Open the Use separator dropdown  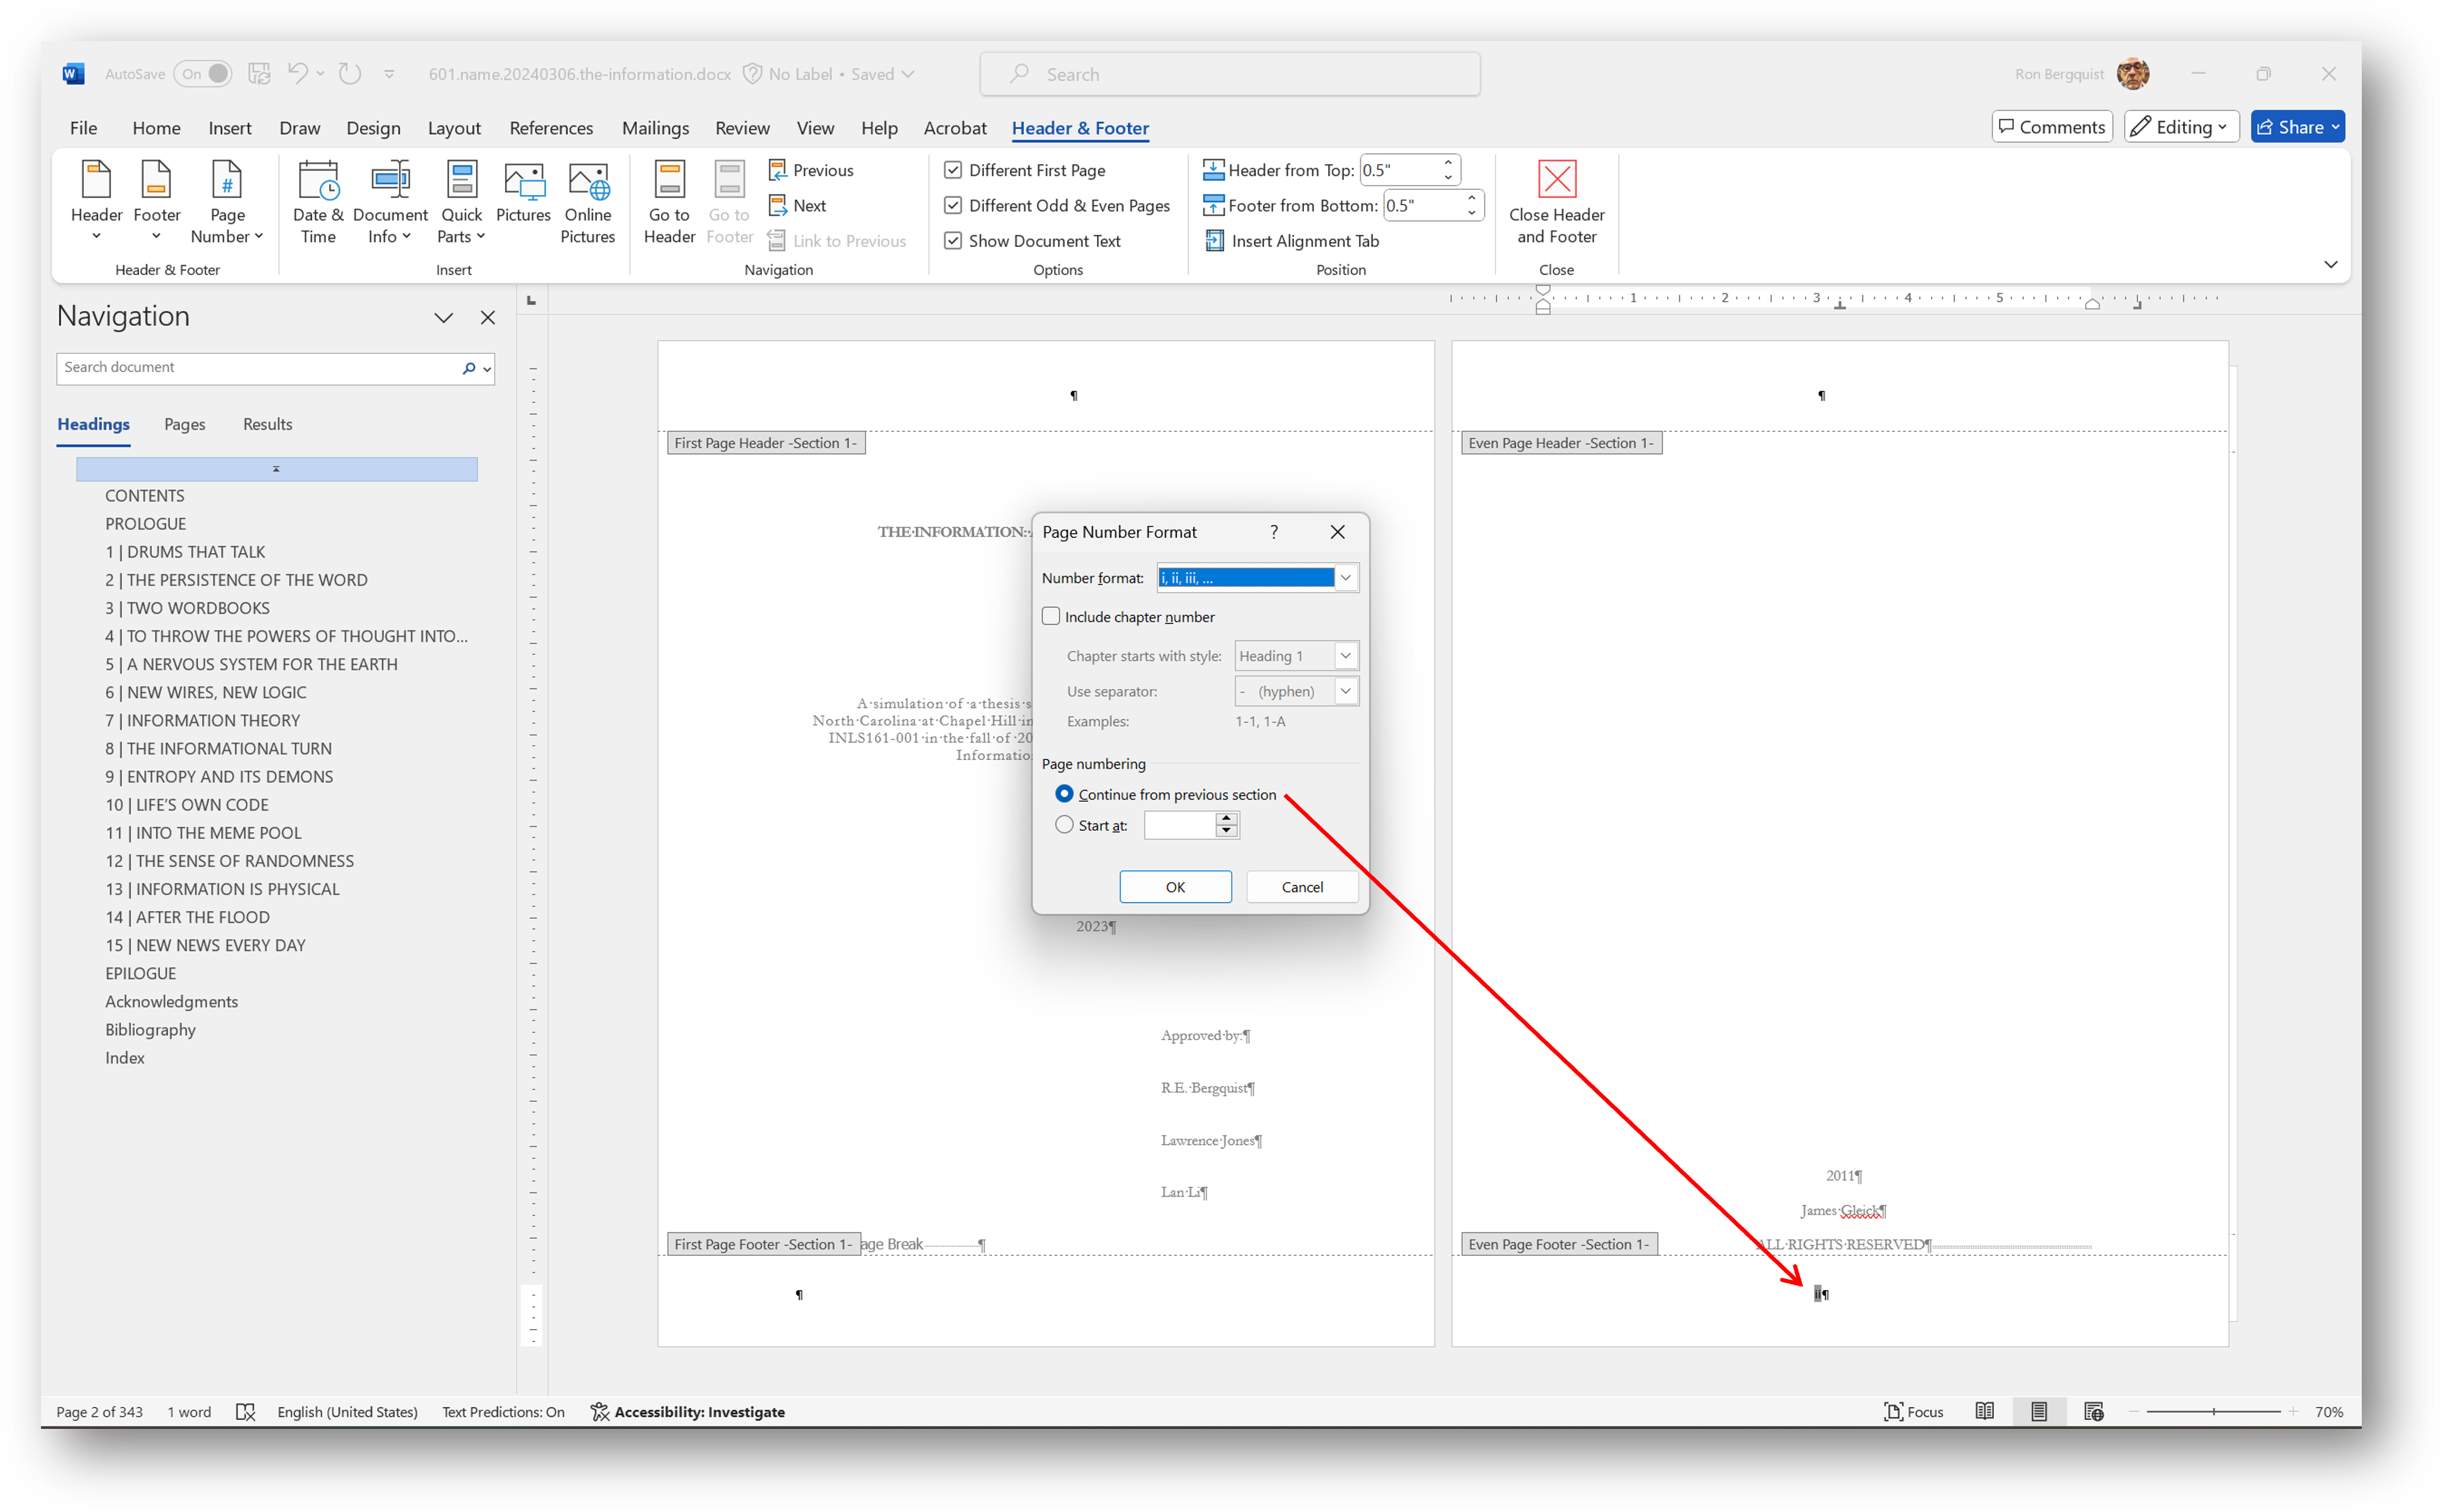point(1346,691)
